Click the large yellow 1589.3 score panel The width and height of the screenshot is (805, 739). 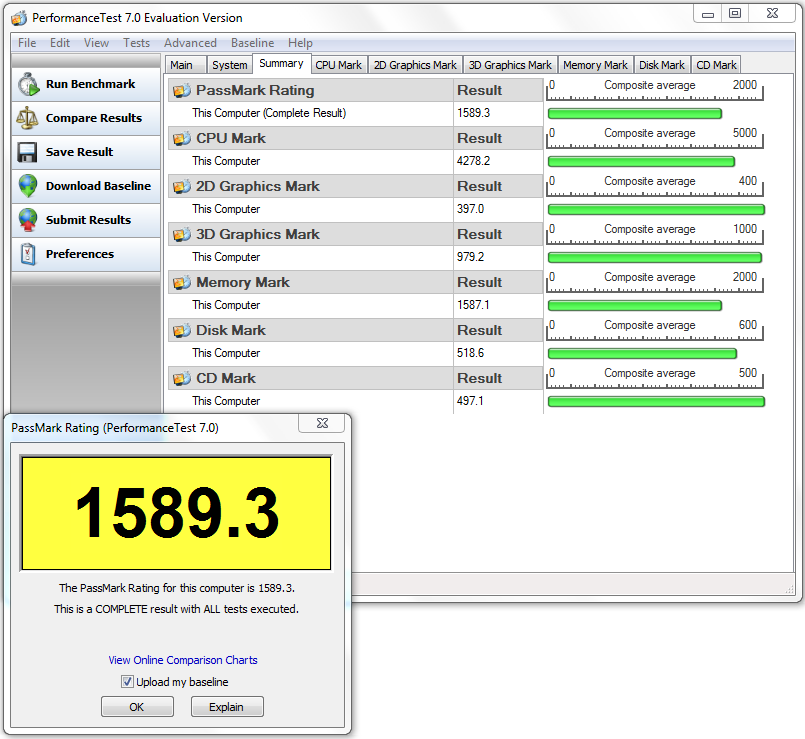(176, 513)
